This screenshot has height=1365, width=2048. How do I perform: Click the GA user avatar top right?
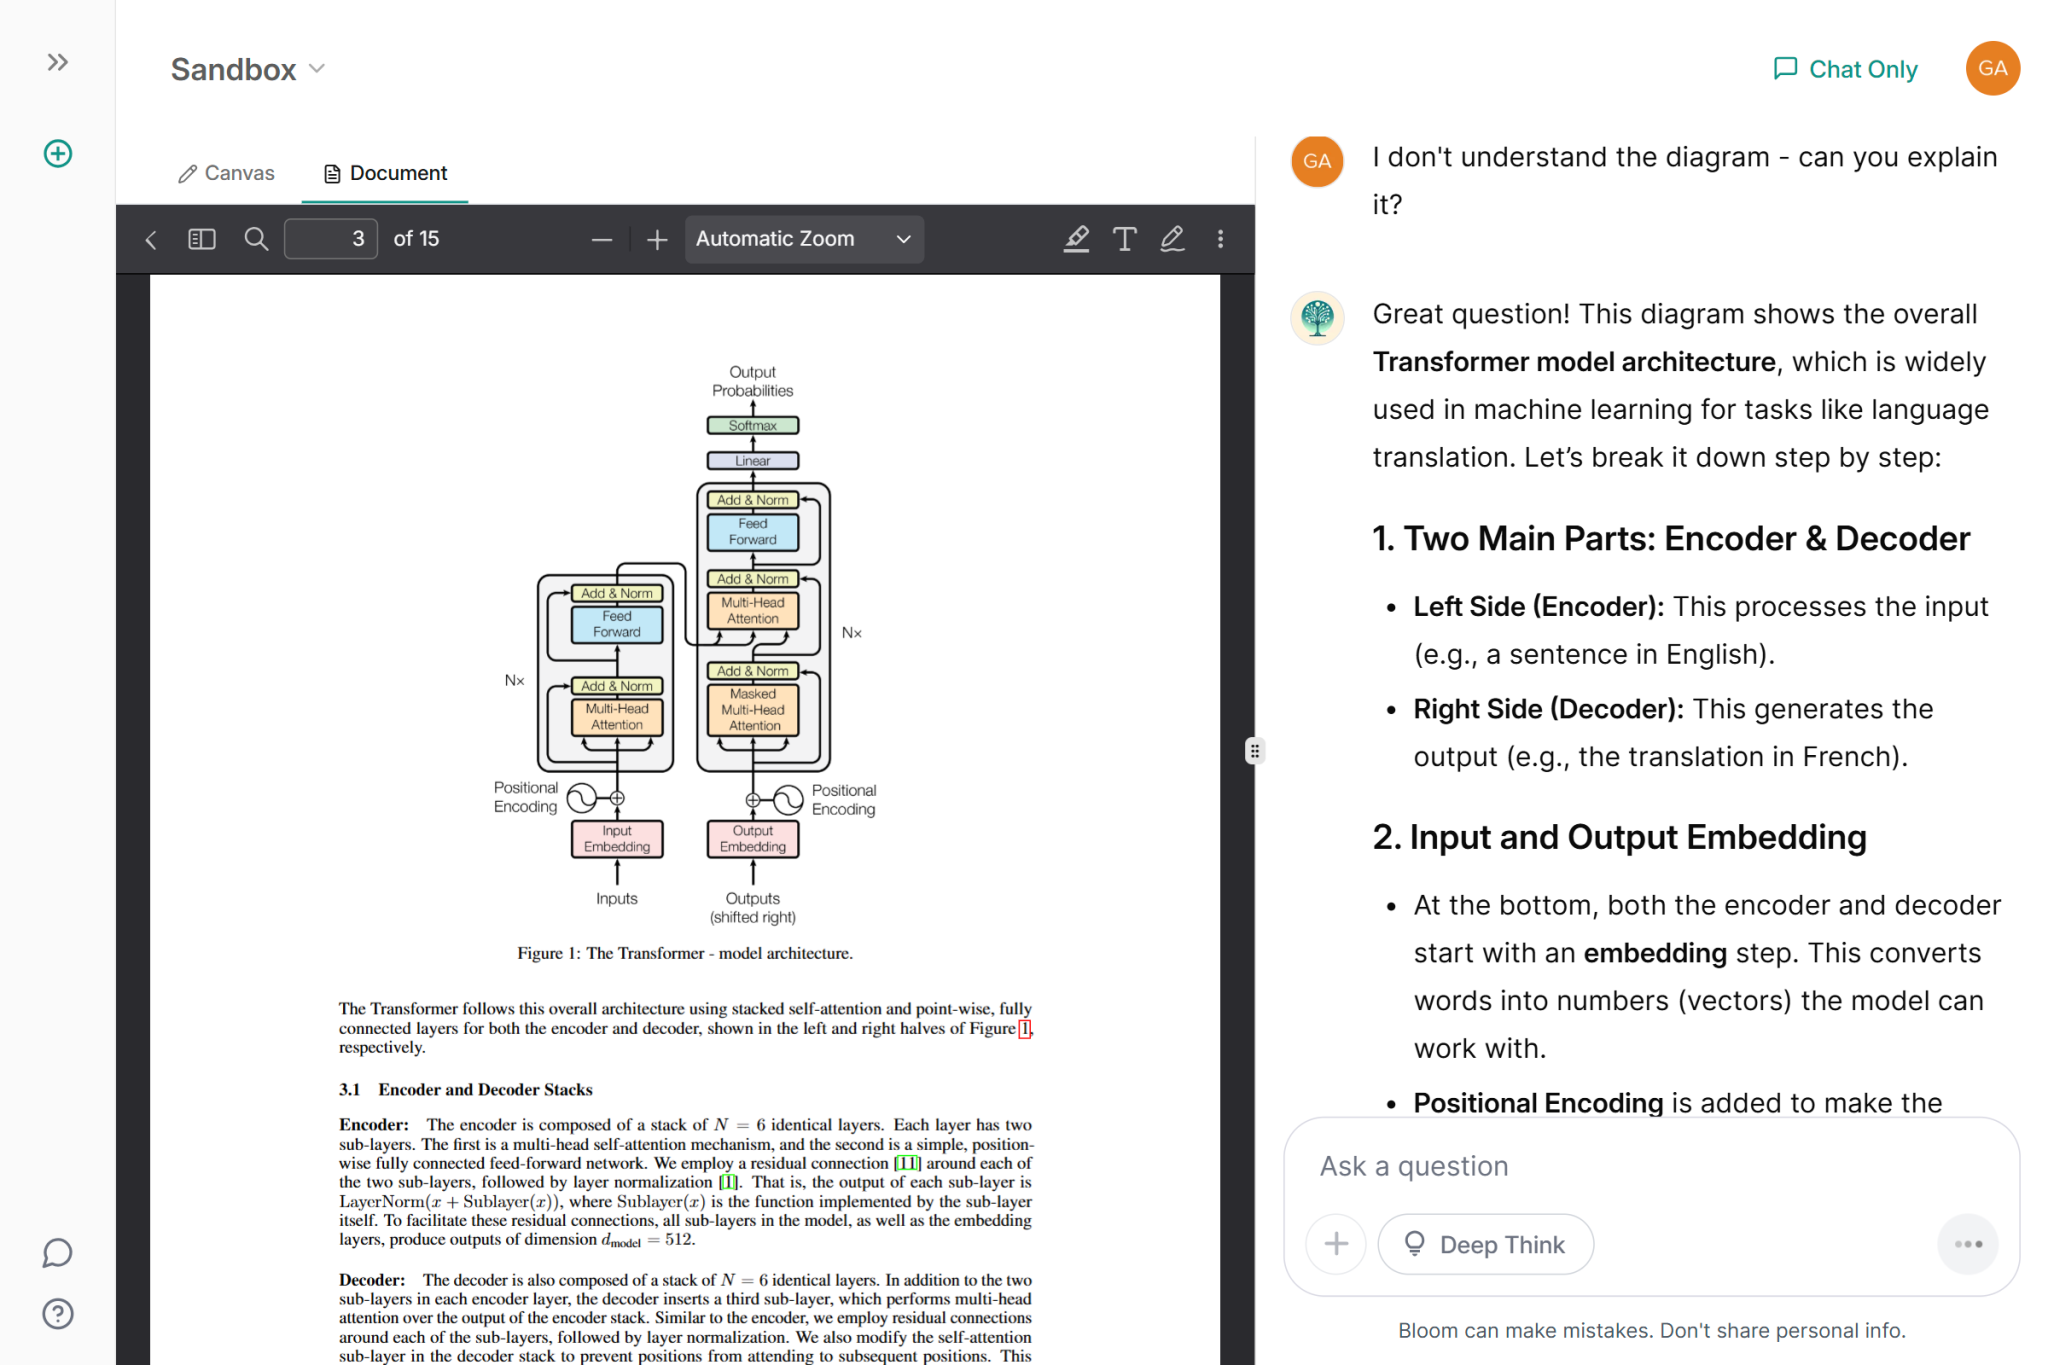(1992, 68)
